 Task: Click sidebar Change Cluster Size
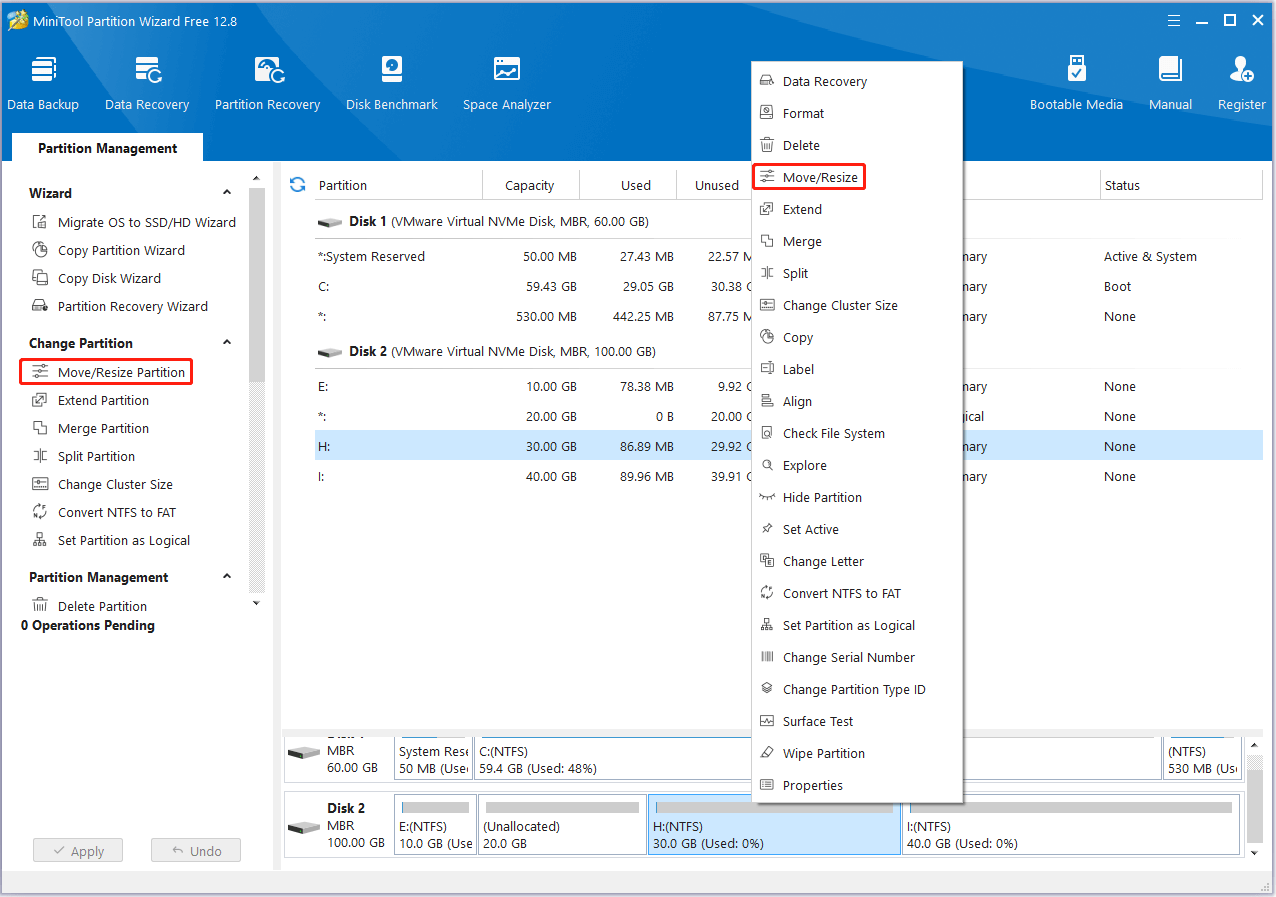click(102, 485)
